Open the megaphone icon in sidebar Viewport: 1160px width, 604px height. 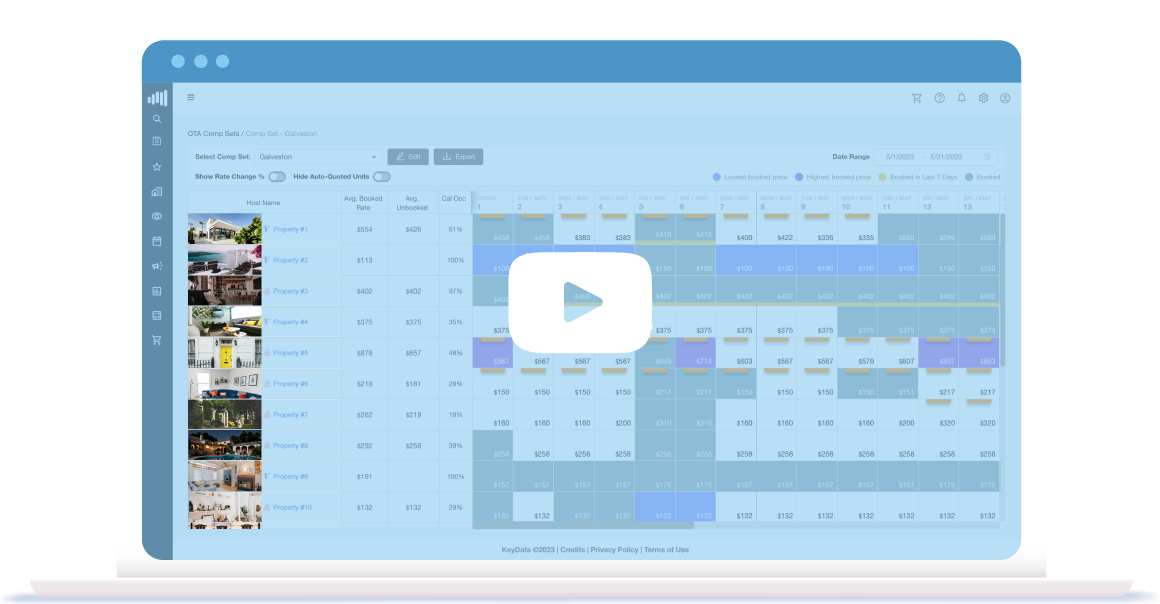pos(157,266)
